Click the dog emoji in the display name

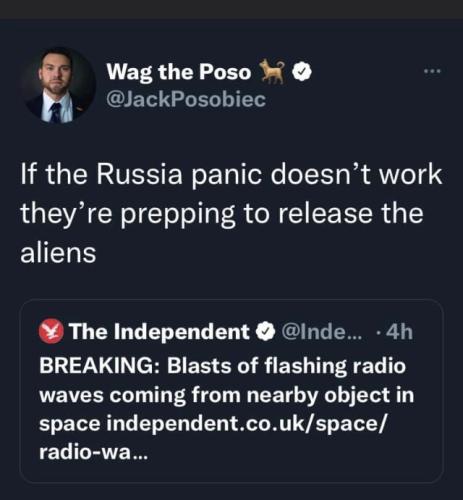[272, 71]
